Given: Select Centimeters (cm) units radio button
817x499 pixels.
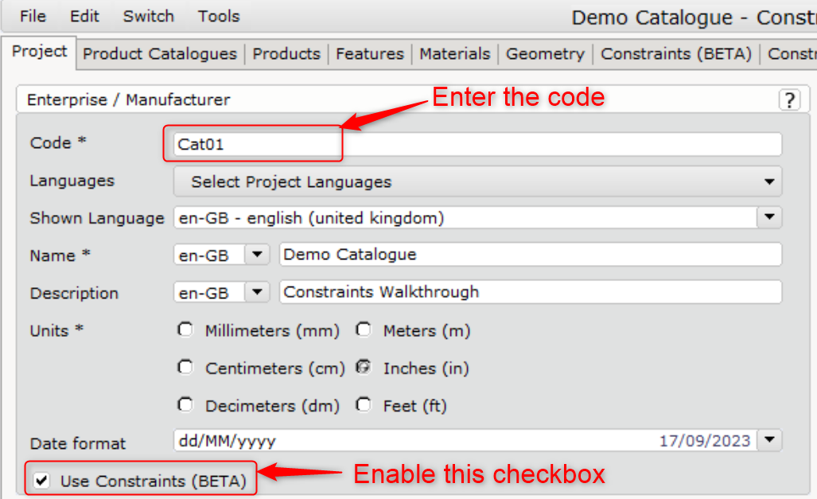Looking at the screenshot, I should coord(185,367).
